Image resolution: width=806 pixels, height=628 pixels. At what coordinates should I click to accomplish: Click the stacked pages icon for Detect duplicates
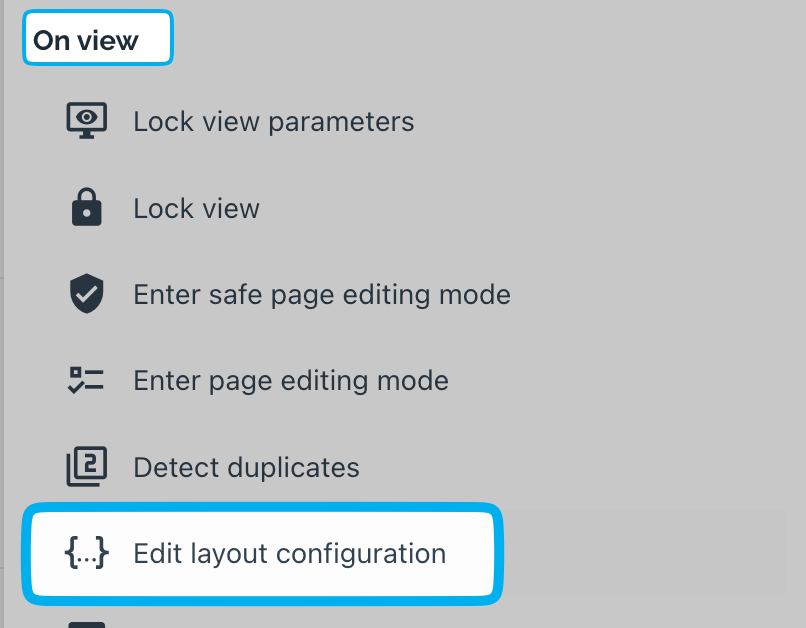[x=87, y=467]
